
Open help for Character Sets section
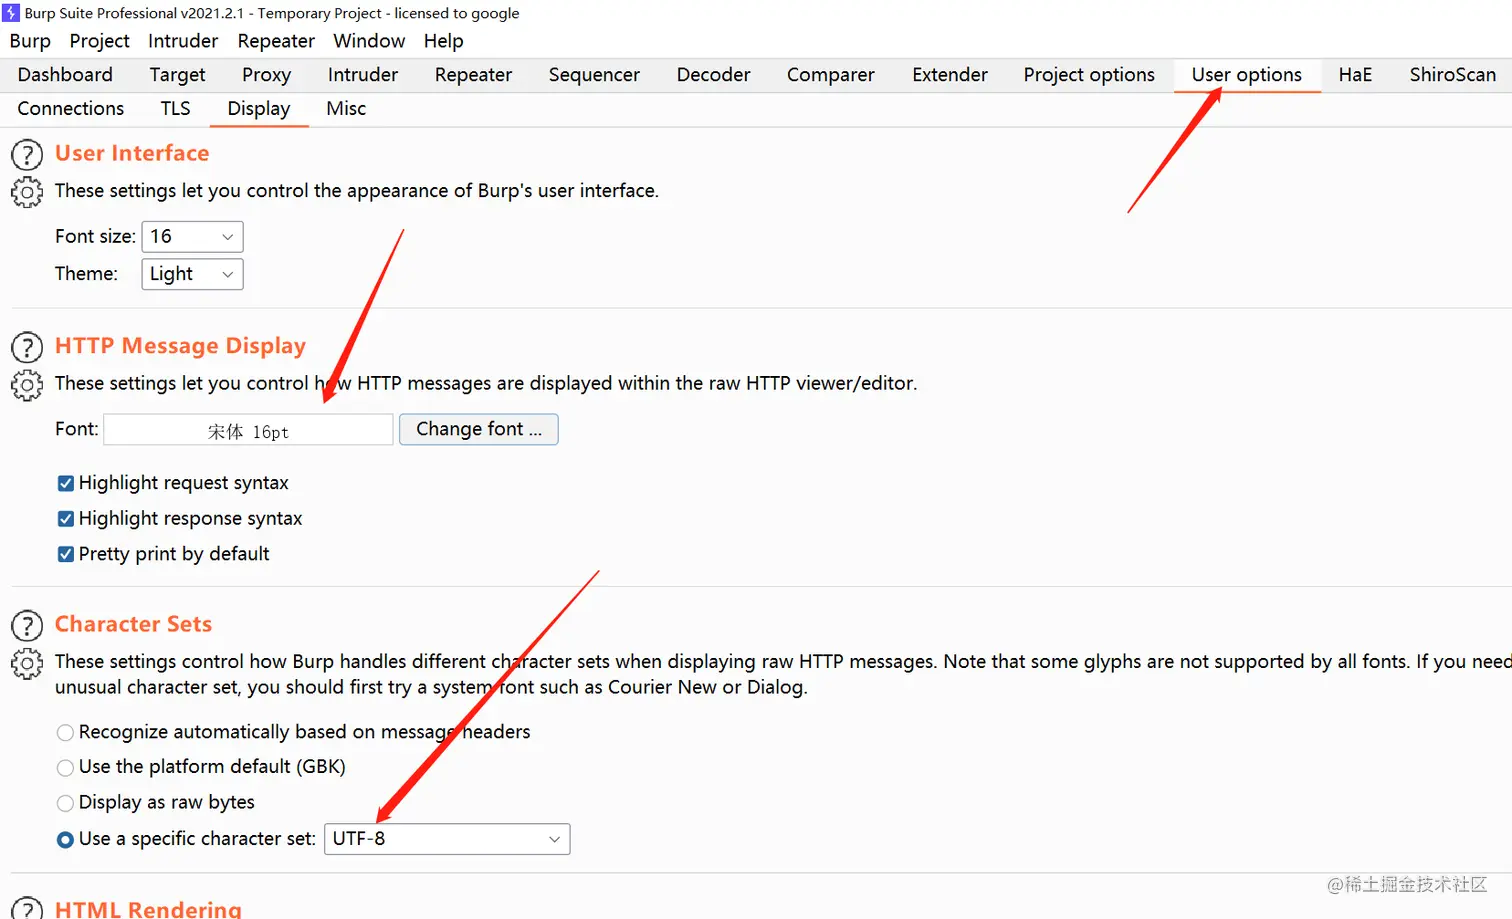pyautogui.click(x=27, y=625)
